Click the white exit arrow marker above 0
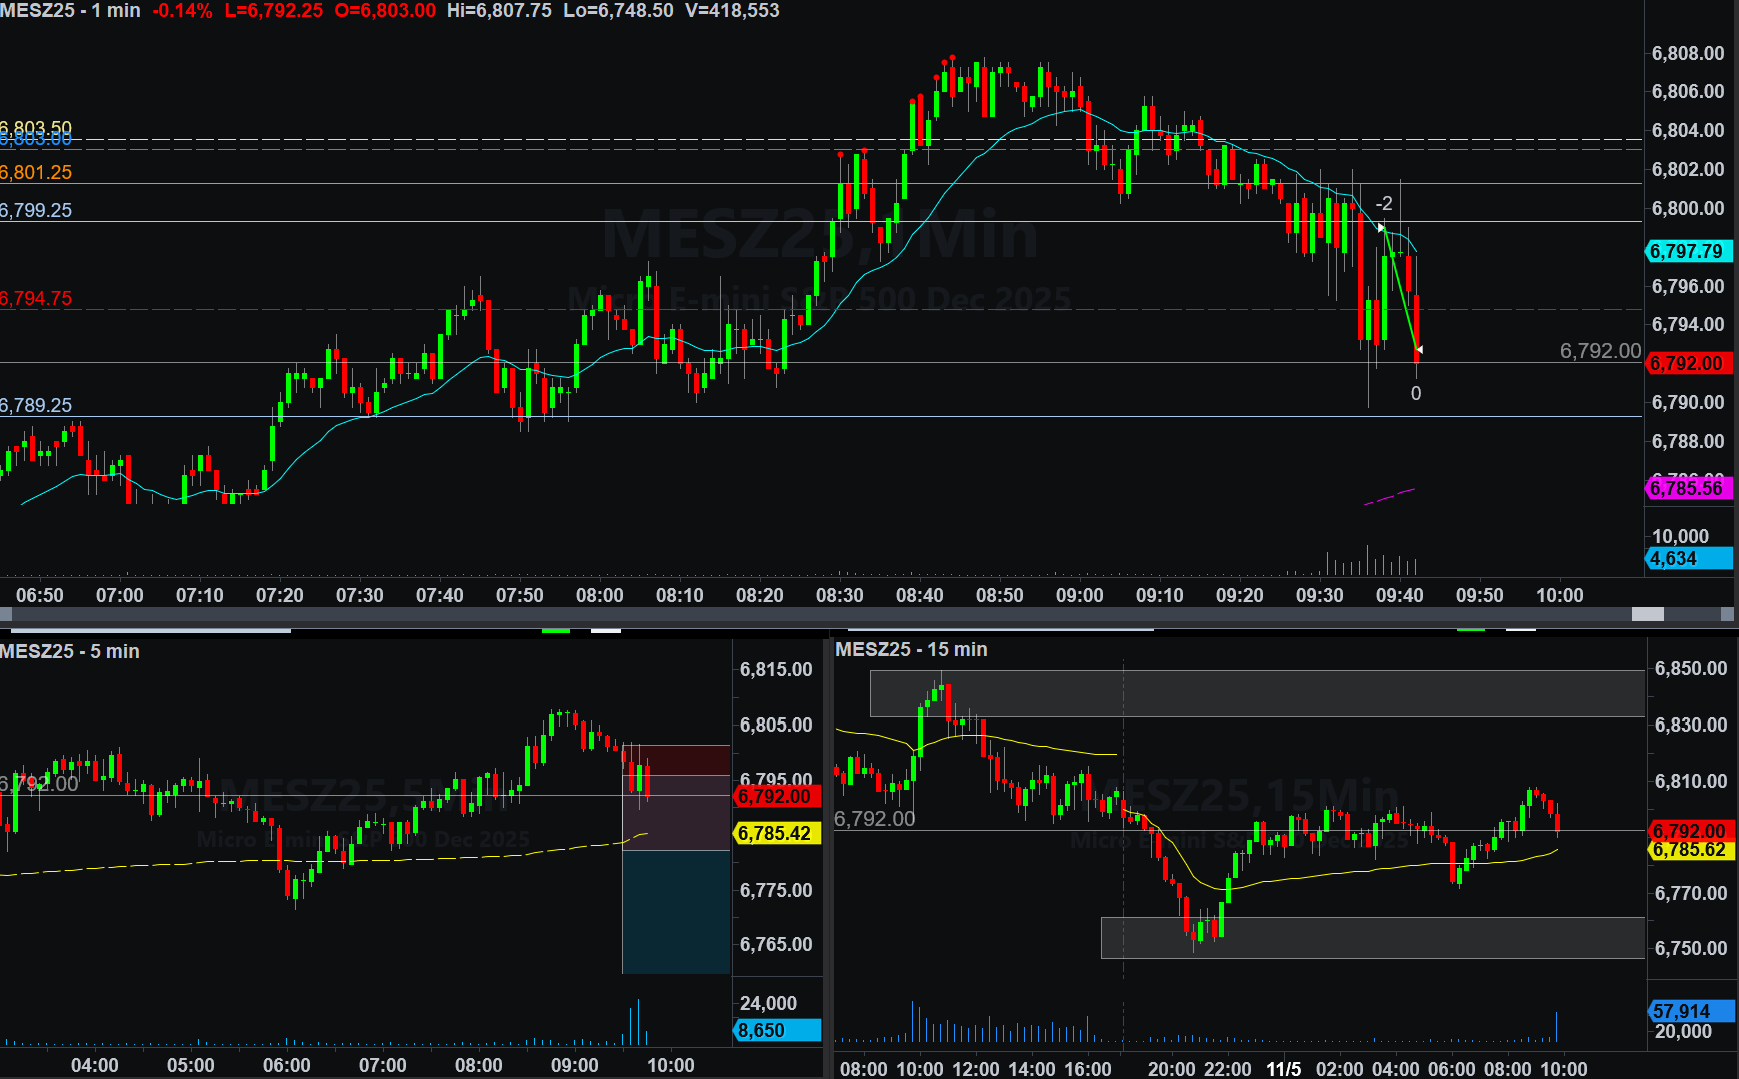Viewport: 1739px width, 1079px height. (1418, 350)
